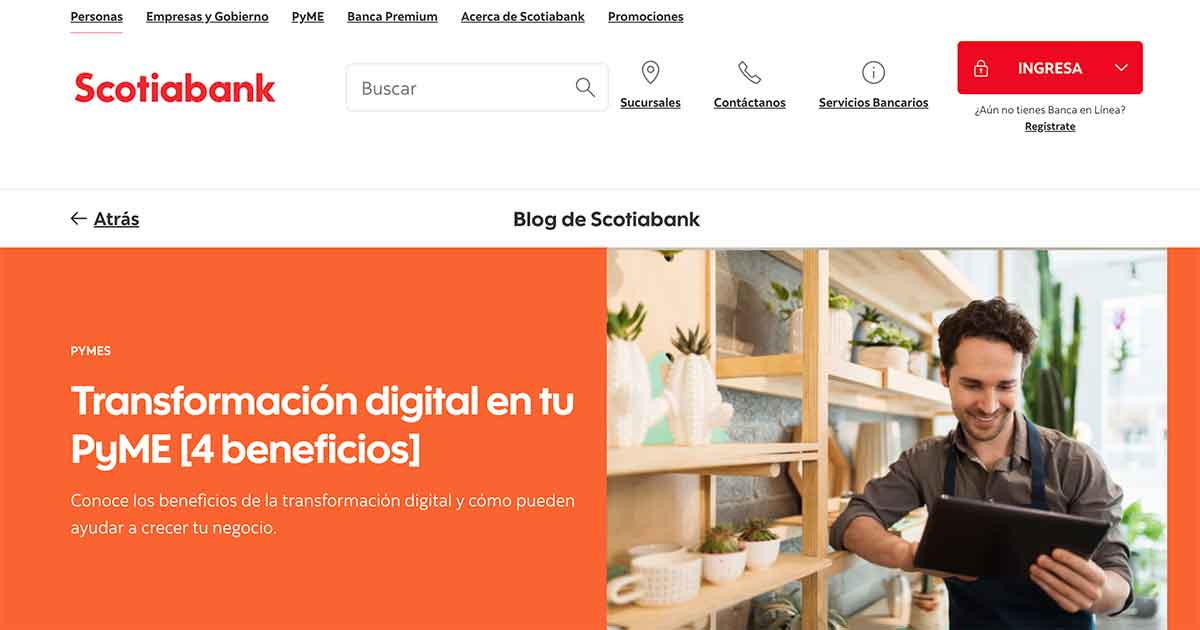Click the Scotiabank logo

[x=174, y=88]
